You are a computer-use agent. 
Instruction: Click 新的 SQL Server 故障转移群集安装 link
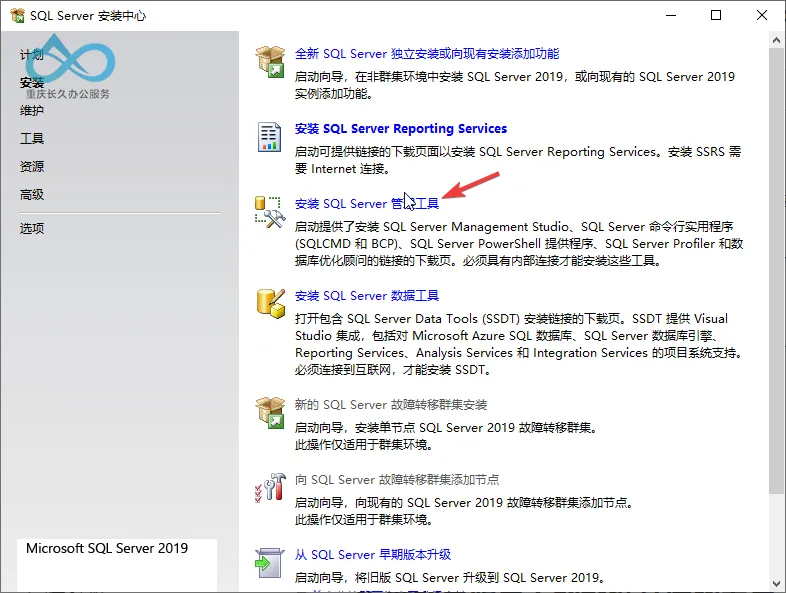[x=390, y=405]
